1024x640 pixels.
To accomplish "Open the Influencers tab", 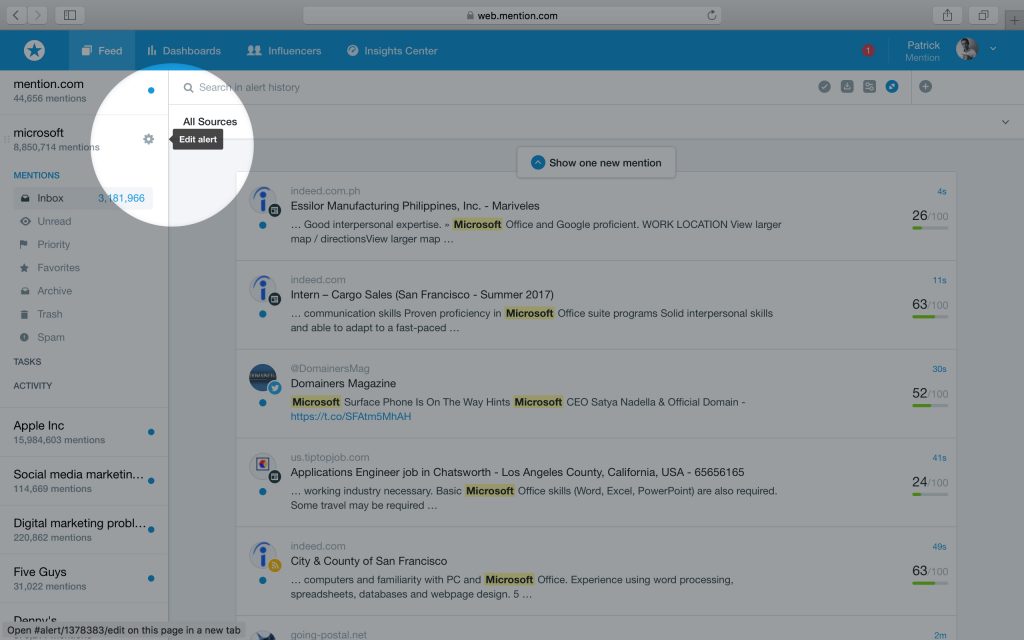I will (284, 50).
